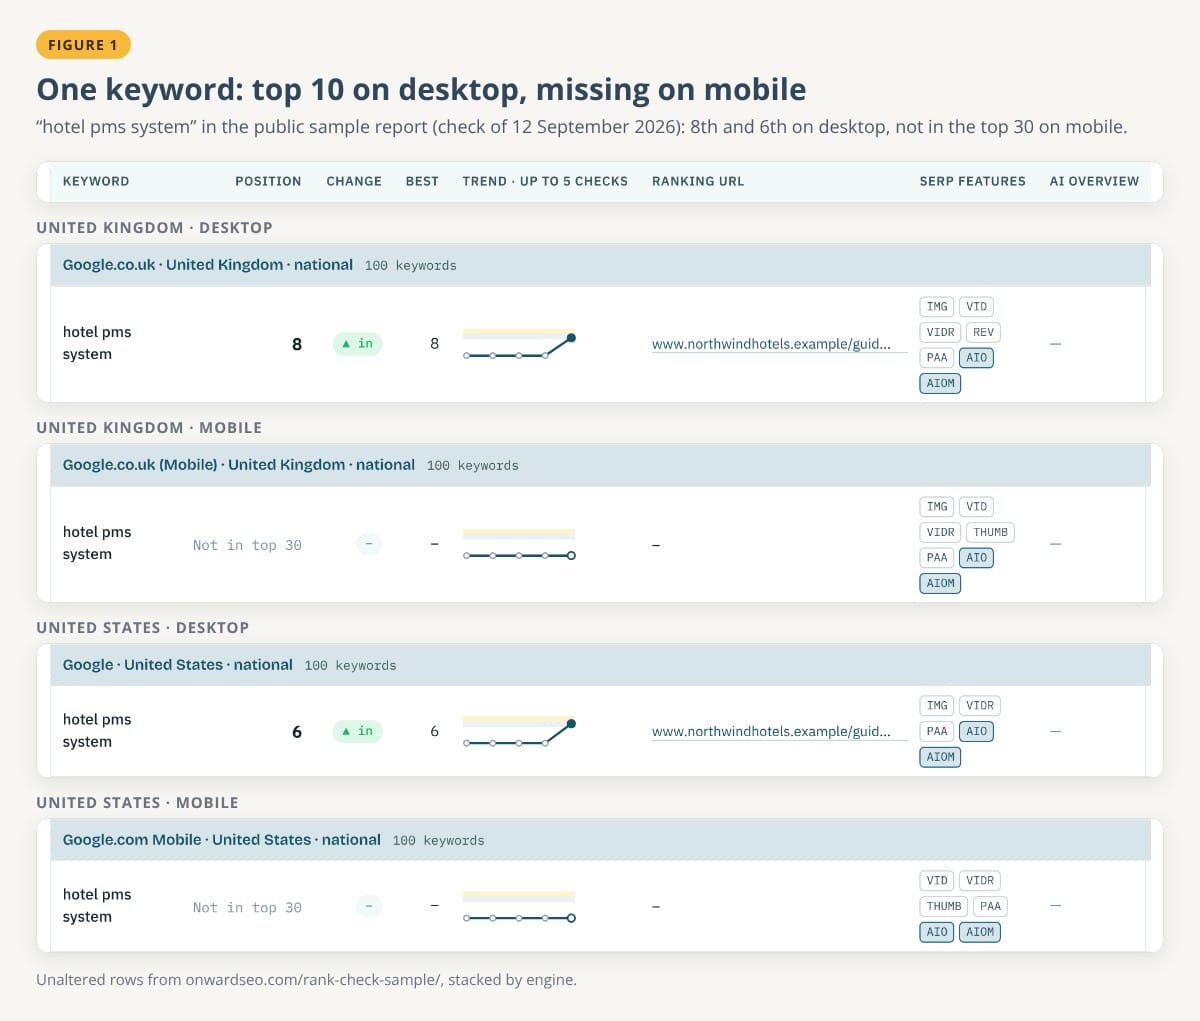1200x1021 pixels.
Task: Click the AIO badge in the UK desktop row
Action: [x=977, y=358]
